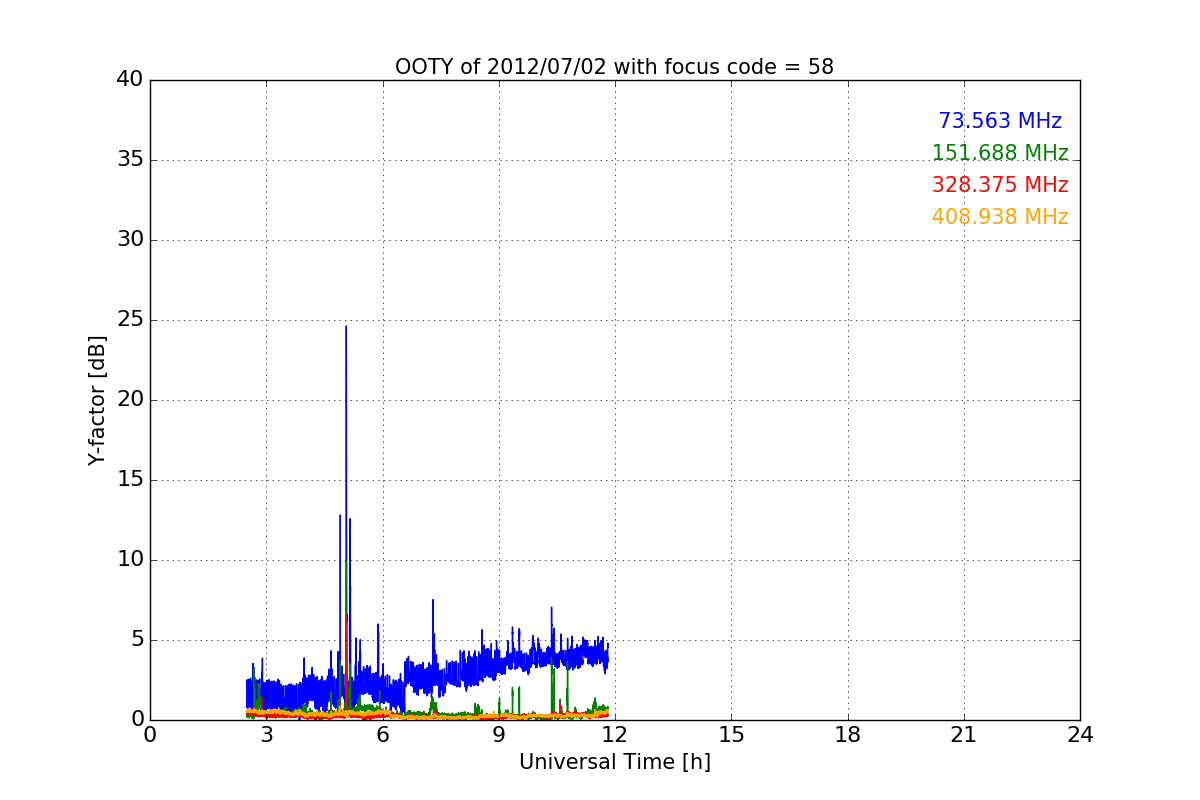Image resolution: width=1200 pixels, height=800 pixels.
Task: Click the x-axis tick label 12
Action: pos(615,735)
